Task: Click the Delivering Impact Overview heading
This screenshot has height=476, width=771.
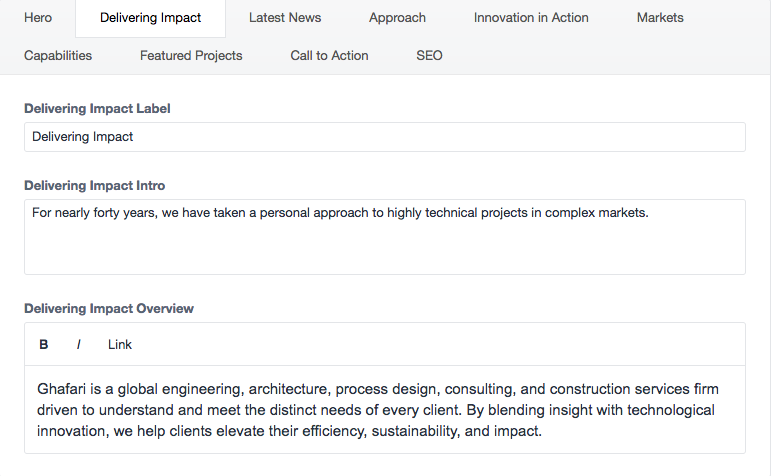Action: click(x=109, y=308)
